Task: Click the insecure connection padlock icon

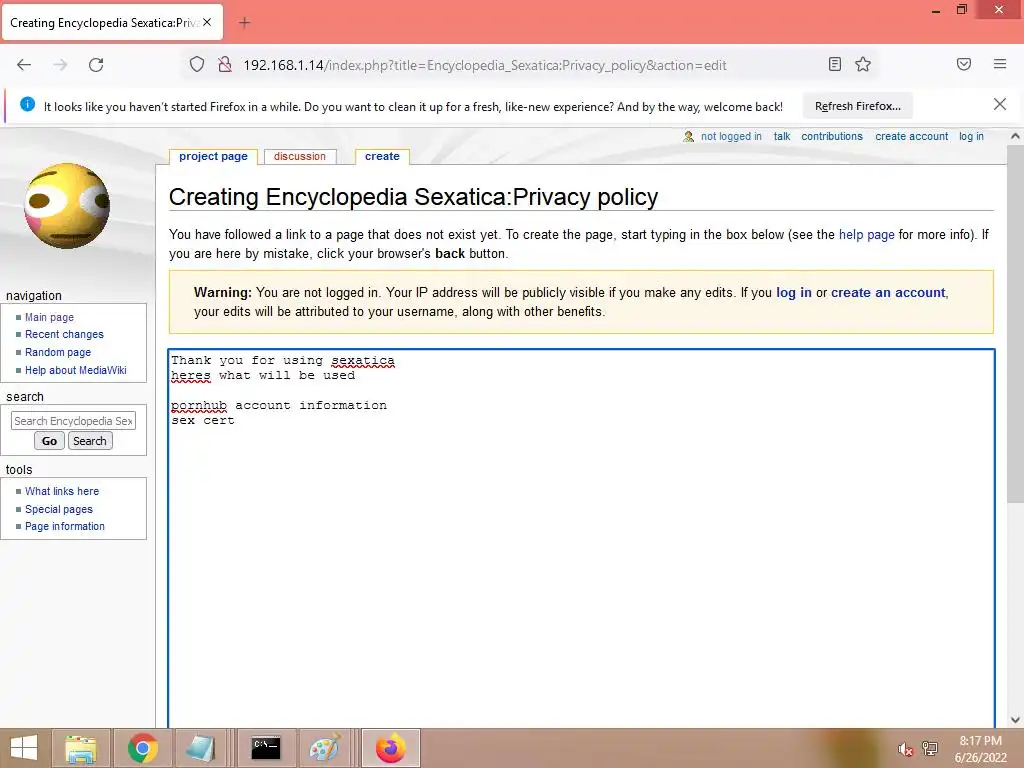Action: click(x=225, y=65)
